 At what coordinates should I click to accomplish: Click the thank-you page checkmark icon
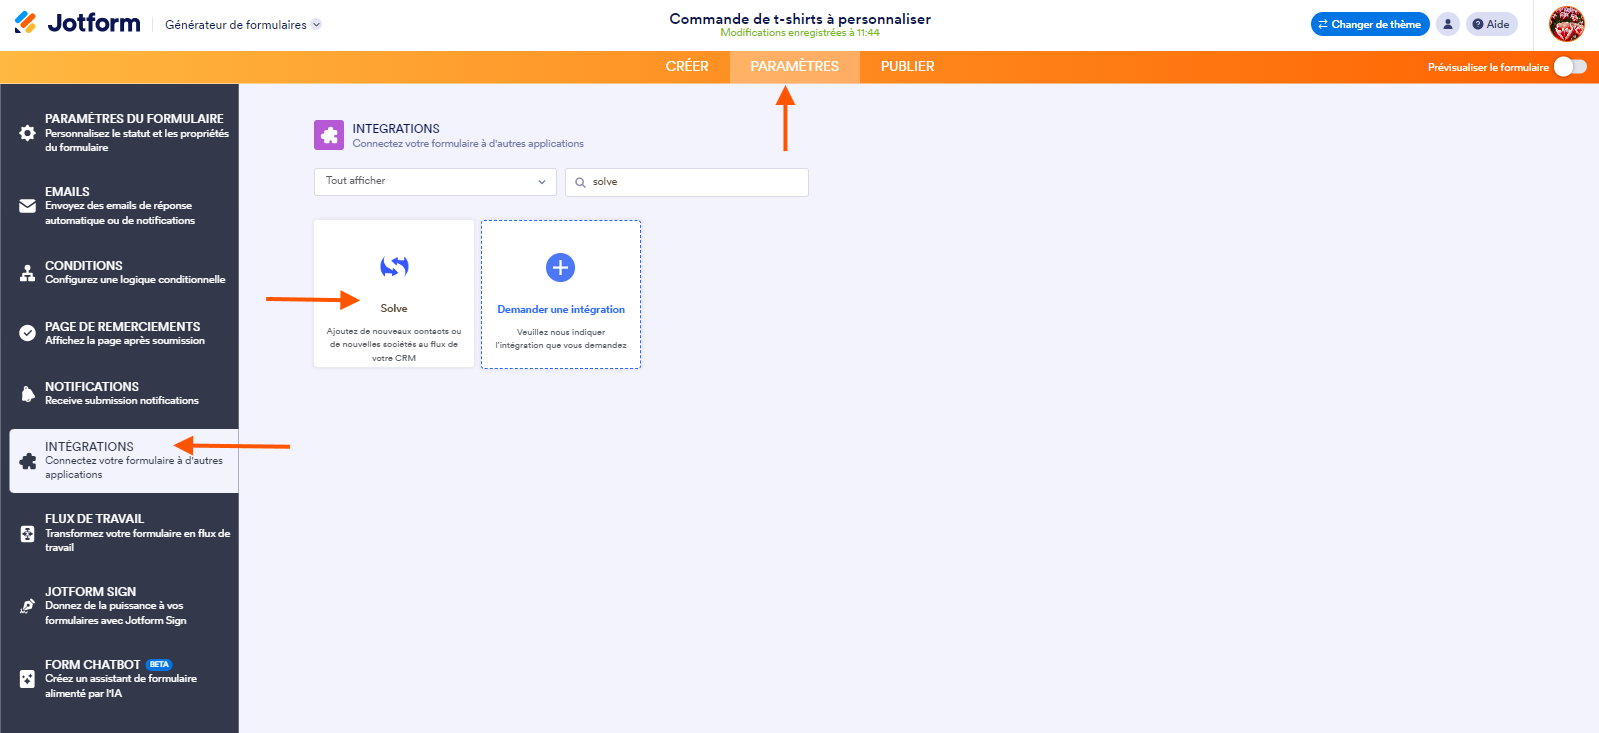pyautogui.click(x=28, y=333)
